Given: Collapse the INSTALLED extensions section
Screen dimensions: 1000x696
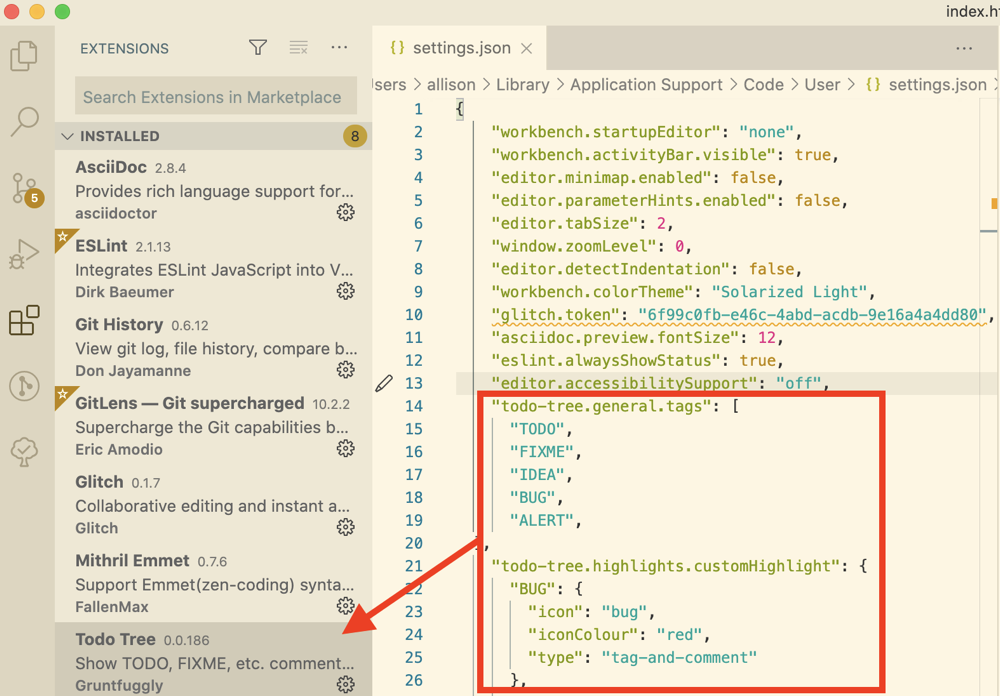Looking at the screenshot, I should coord(68,136).
